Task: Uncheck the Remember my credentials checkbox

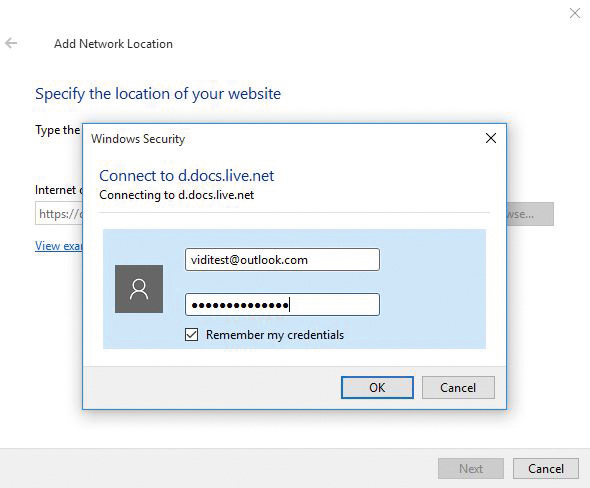Action: coord(192,334)
